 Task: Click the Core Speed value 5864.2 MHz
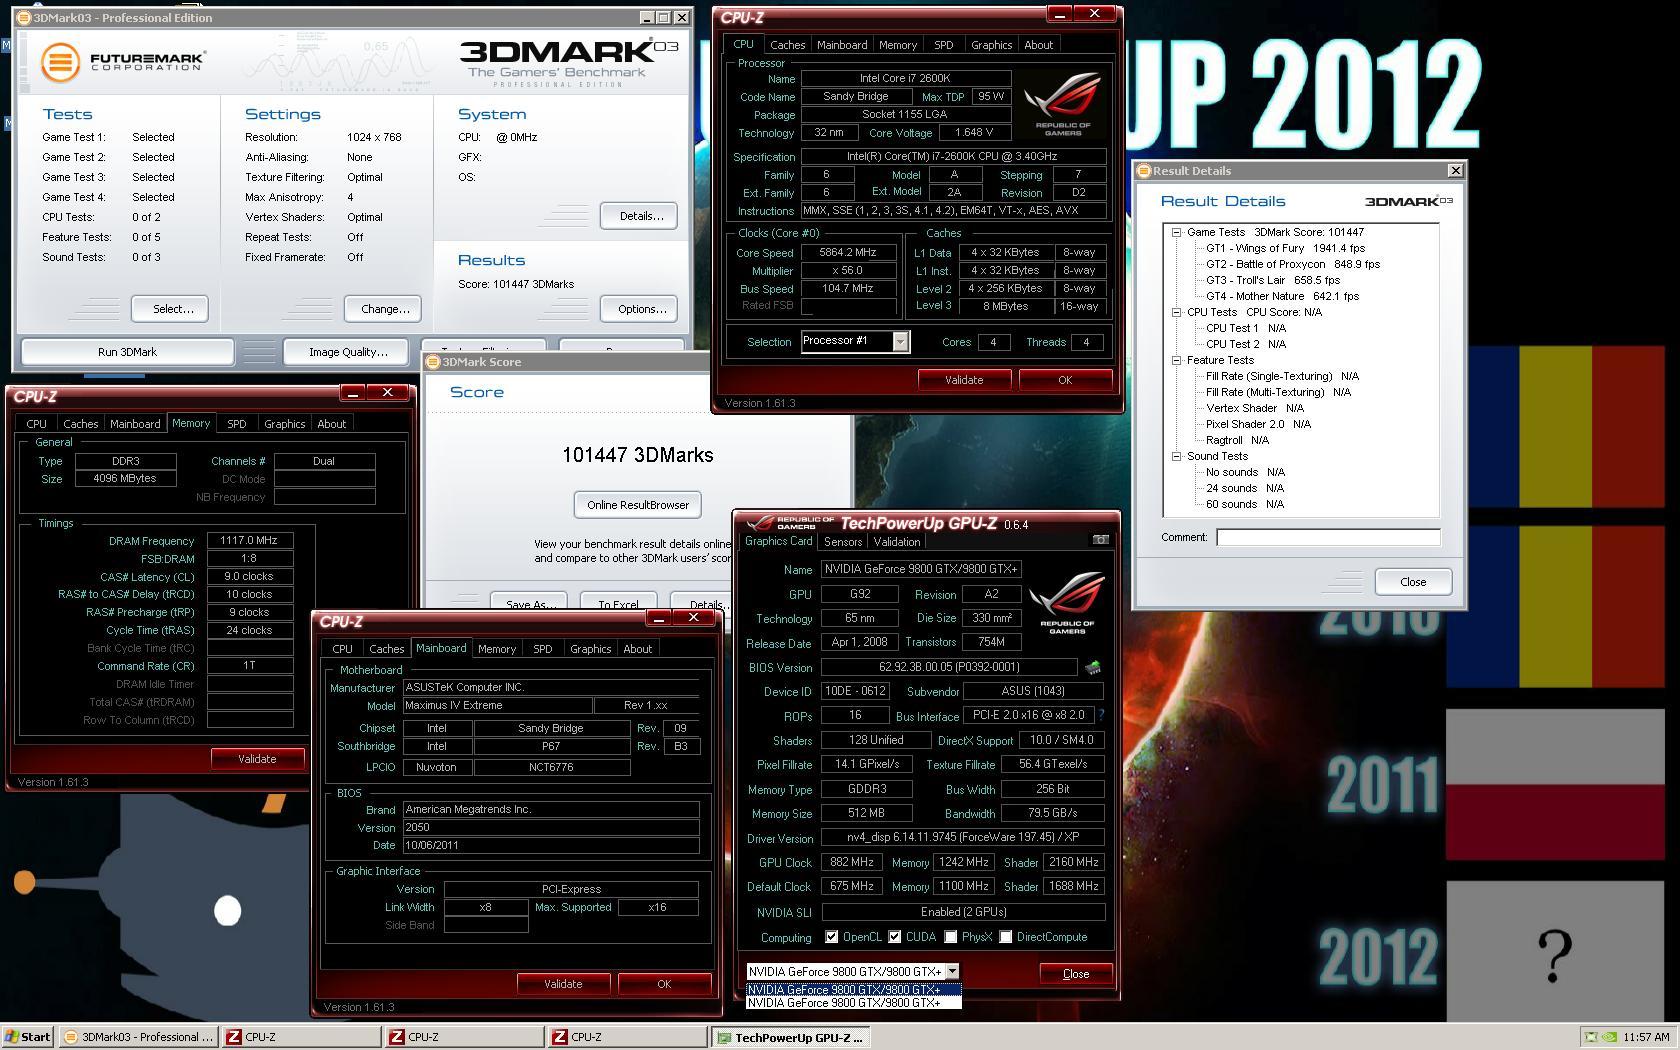point(848,253)
